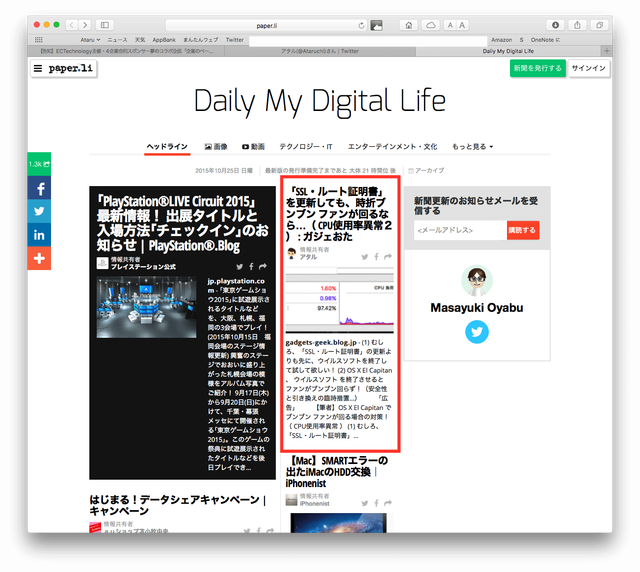The image size is (640, 572).
Task: Open the favorites grid icon
Action: (39, 40)
